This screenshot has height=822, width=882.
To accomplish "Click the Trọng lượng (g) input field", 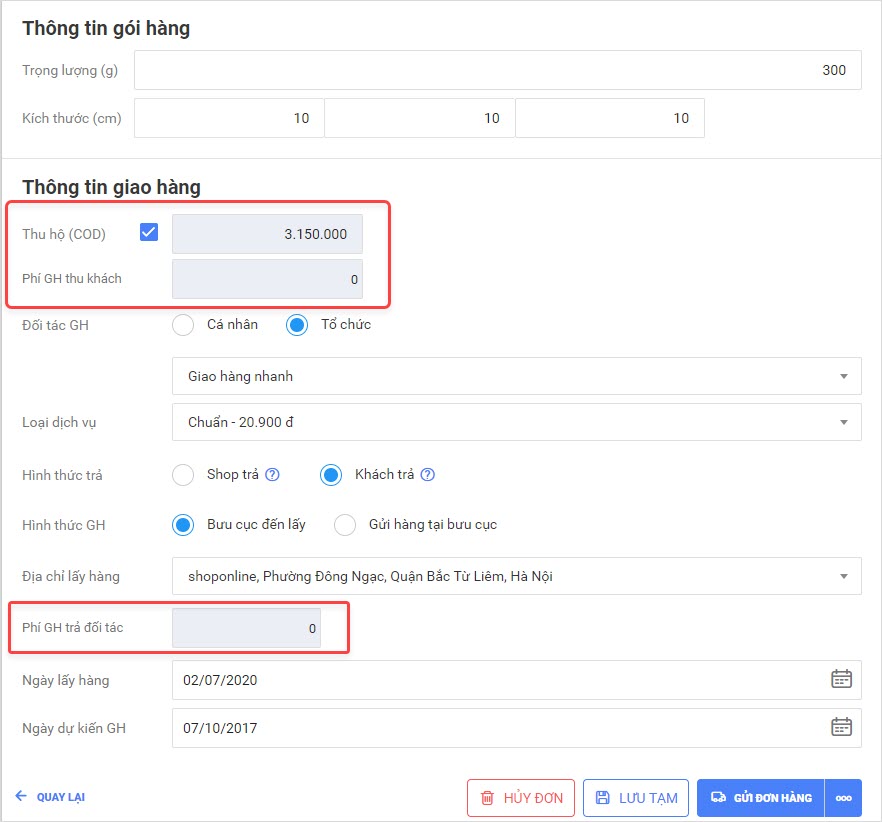I will click(497, 70).
